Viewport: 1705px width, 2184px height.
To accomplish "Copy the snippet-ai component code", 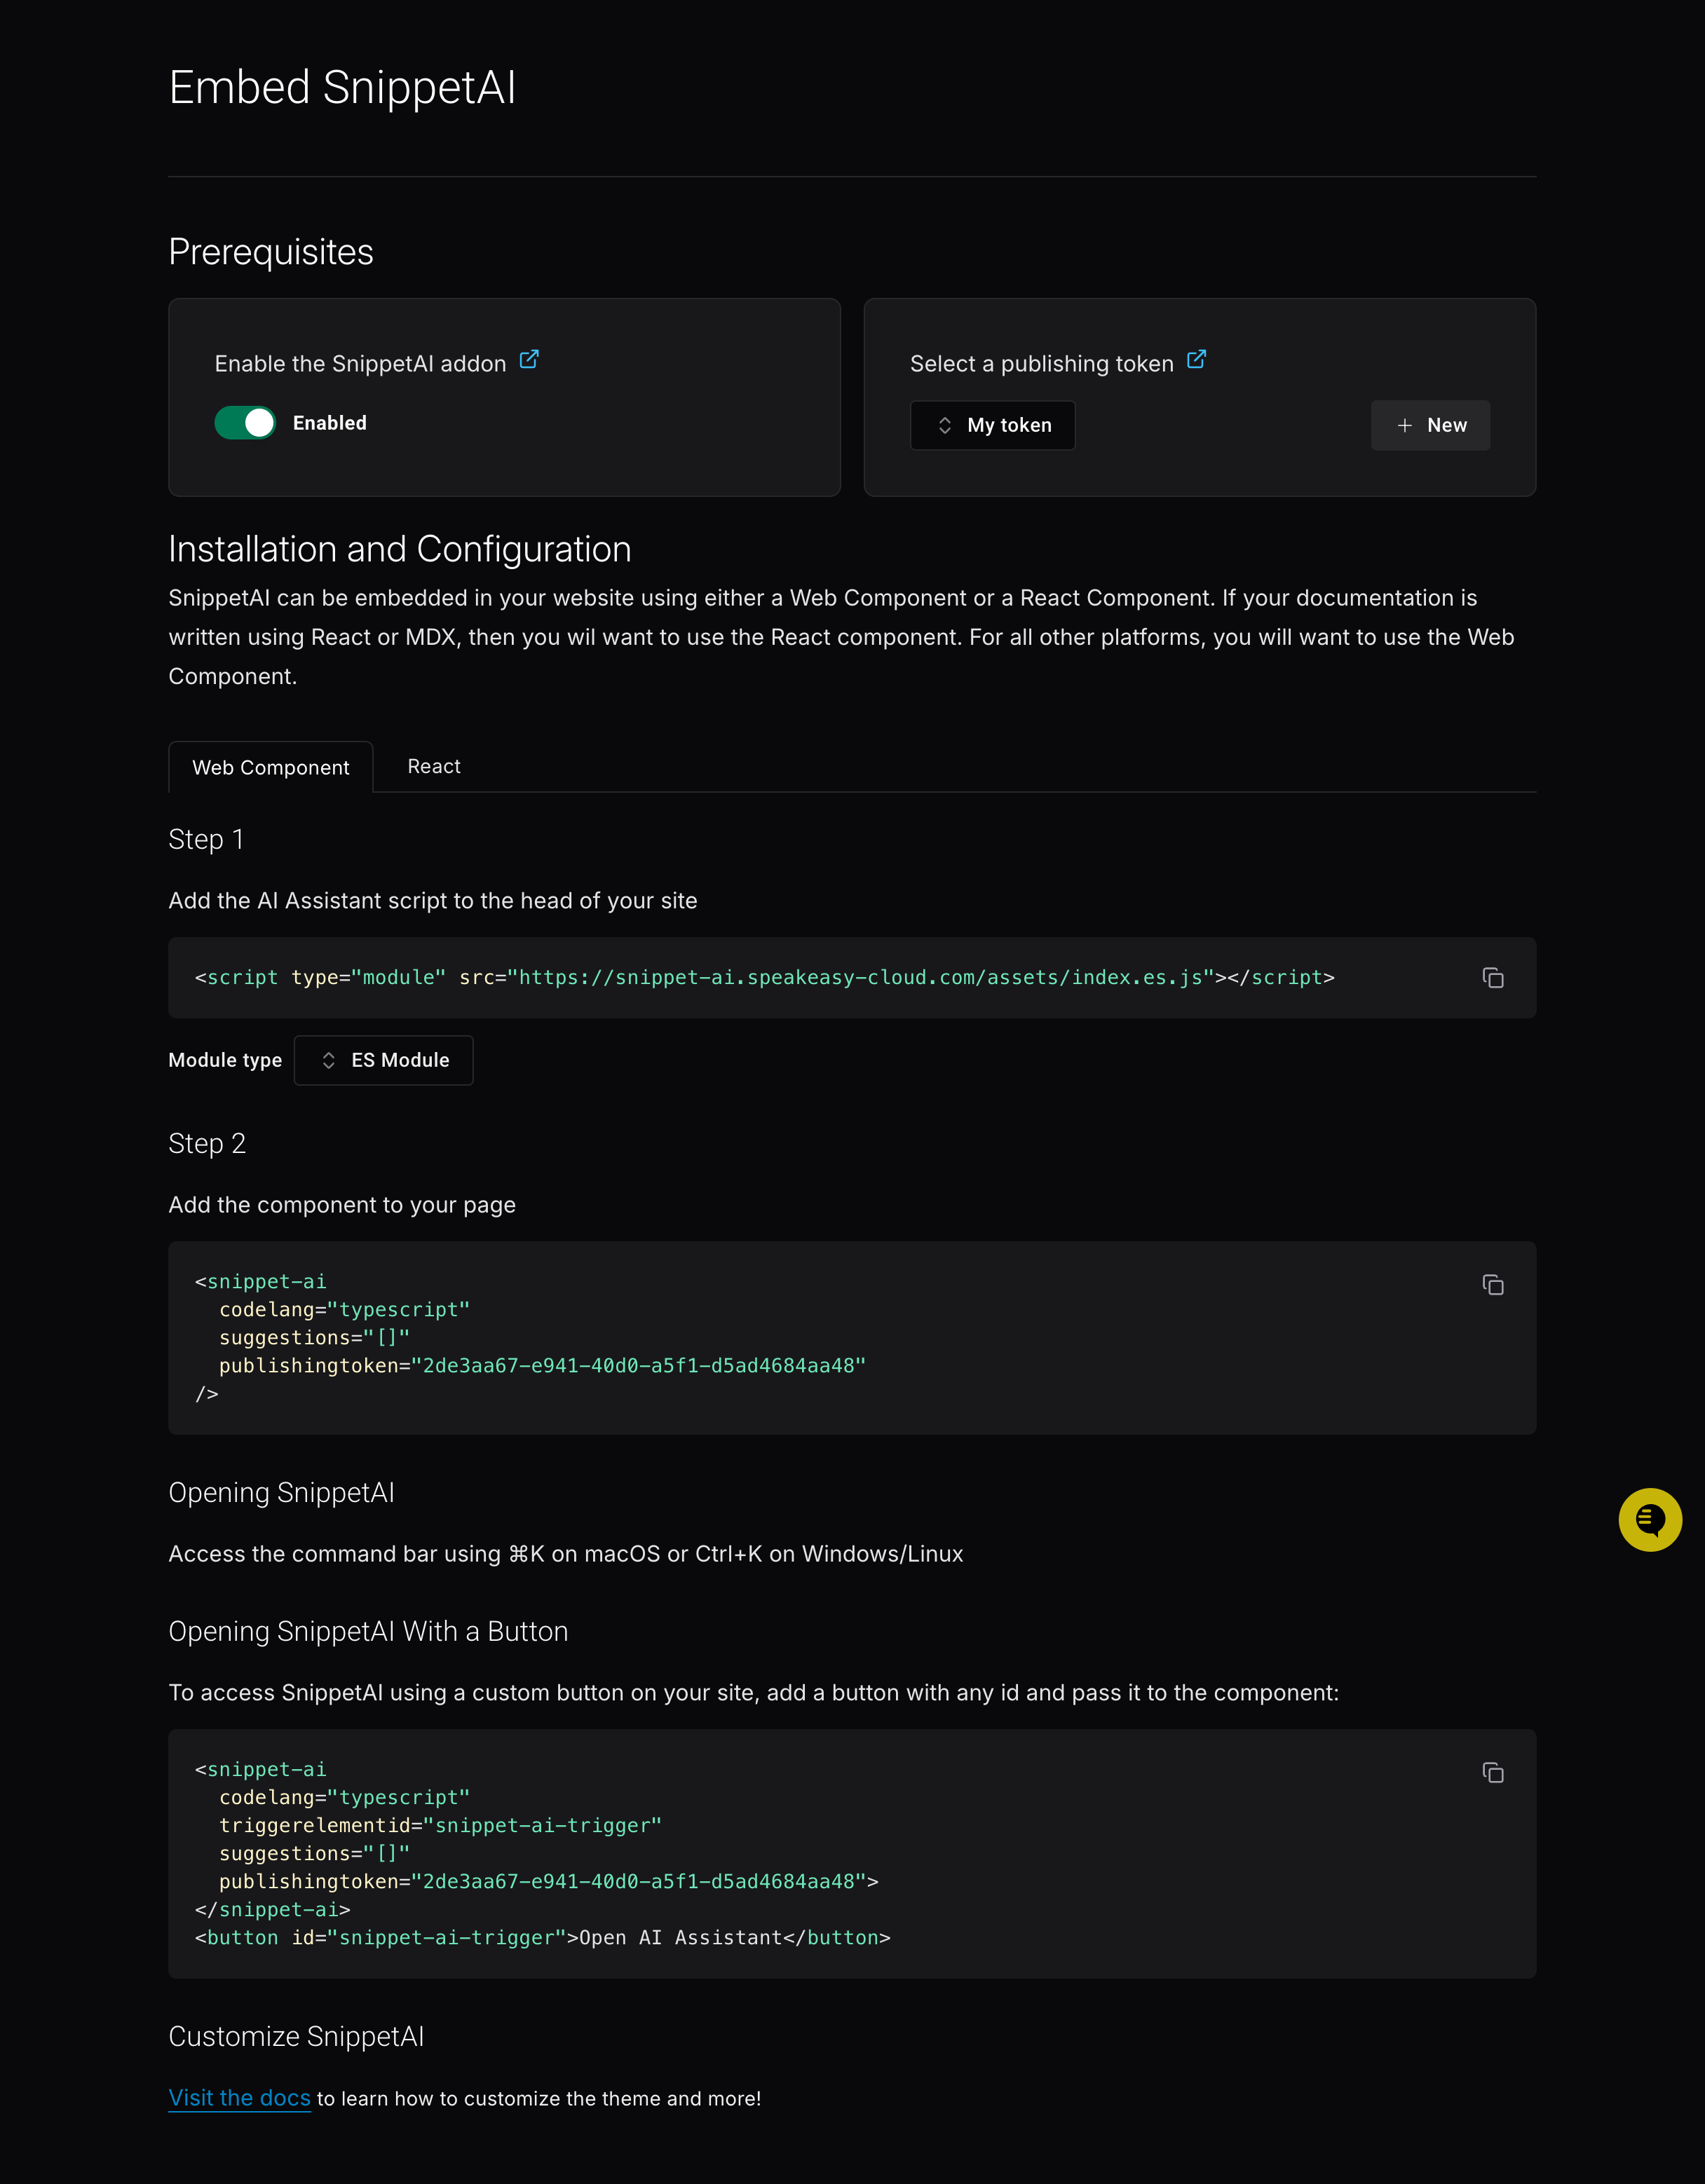I will pyautogui.click(x=1494, y=1286).
